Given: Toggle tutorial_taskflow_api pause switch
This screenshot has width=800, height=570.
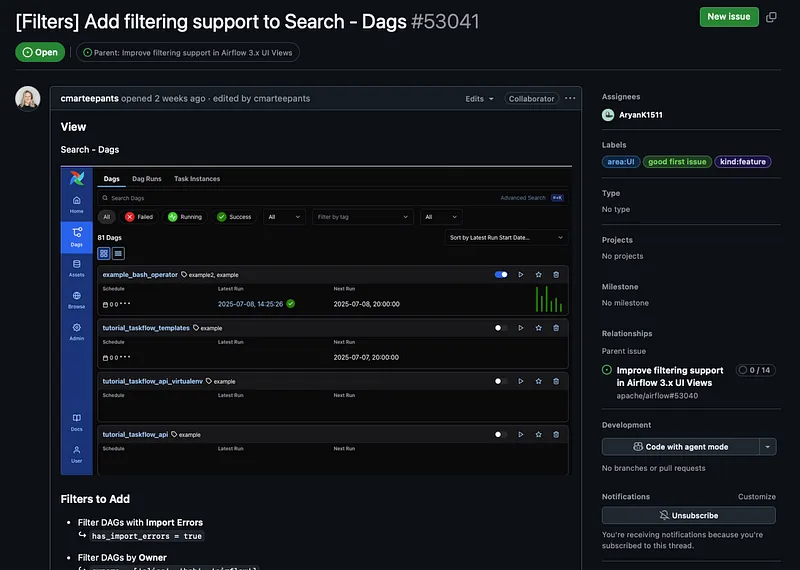Looking at the screenshot, I should point(501,435).
